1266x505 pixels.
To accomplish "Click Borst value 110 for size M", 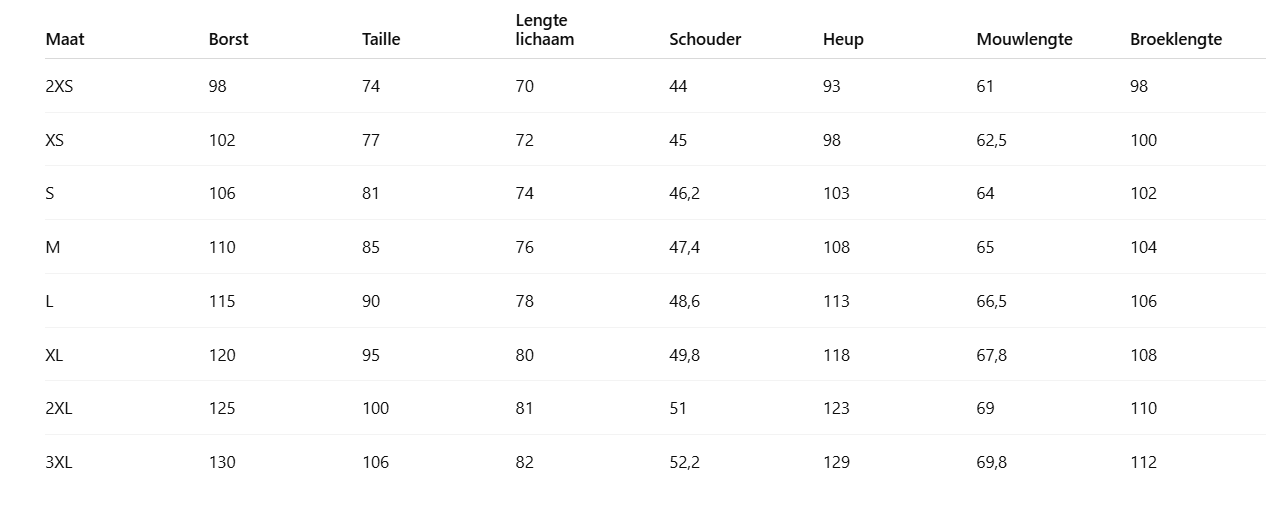I will coord(222,247).
